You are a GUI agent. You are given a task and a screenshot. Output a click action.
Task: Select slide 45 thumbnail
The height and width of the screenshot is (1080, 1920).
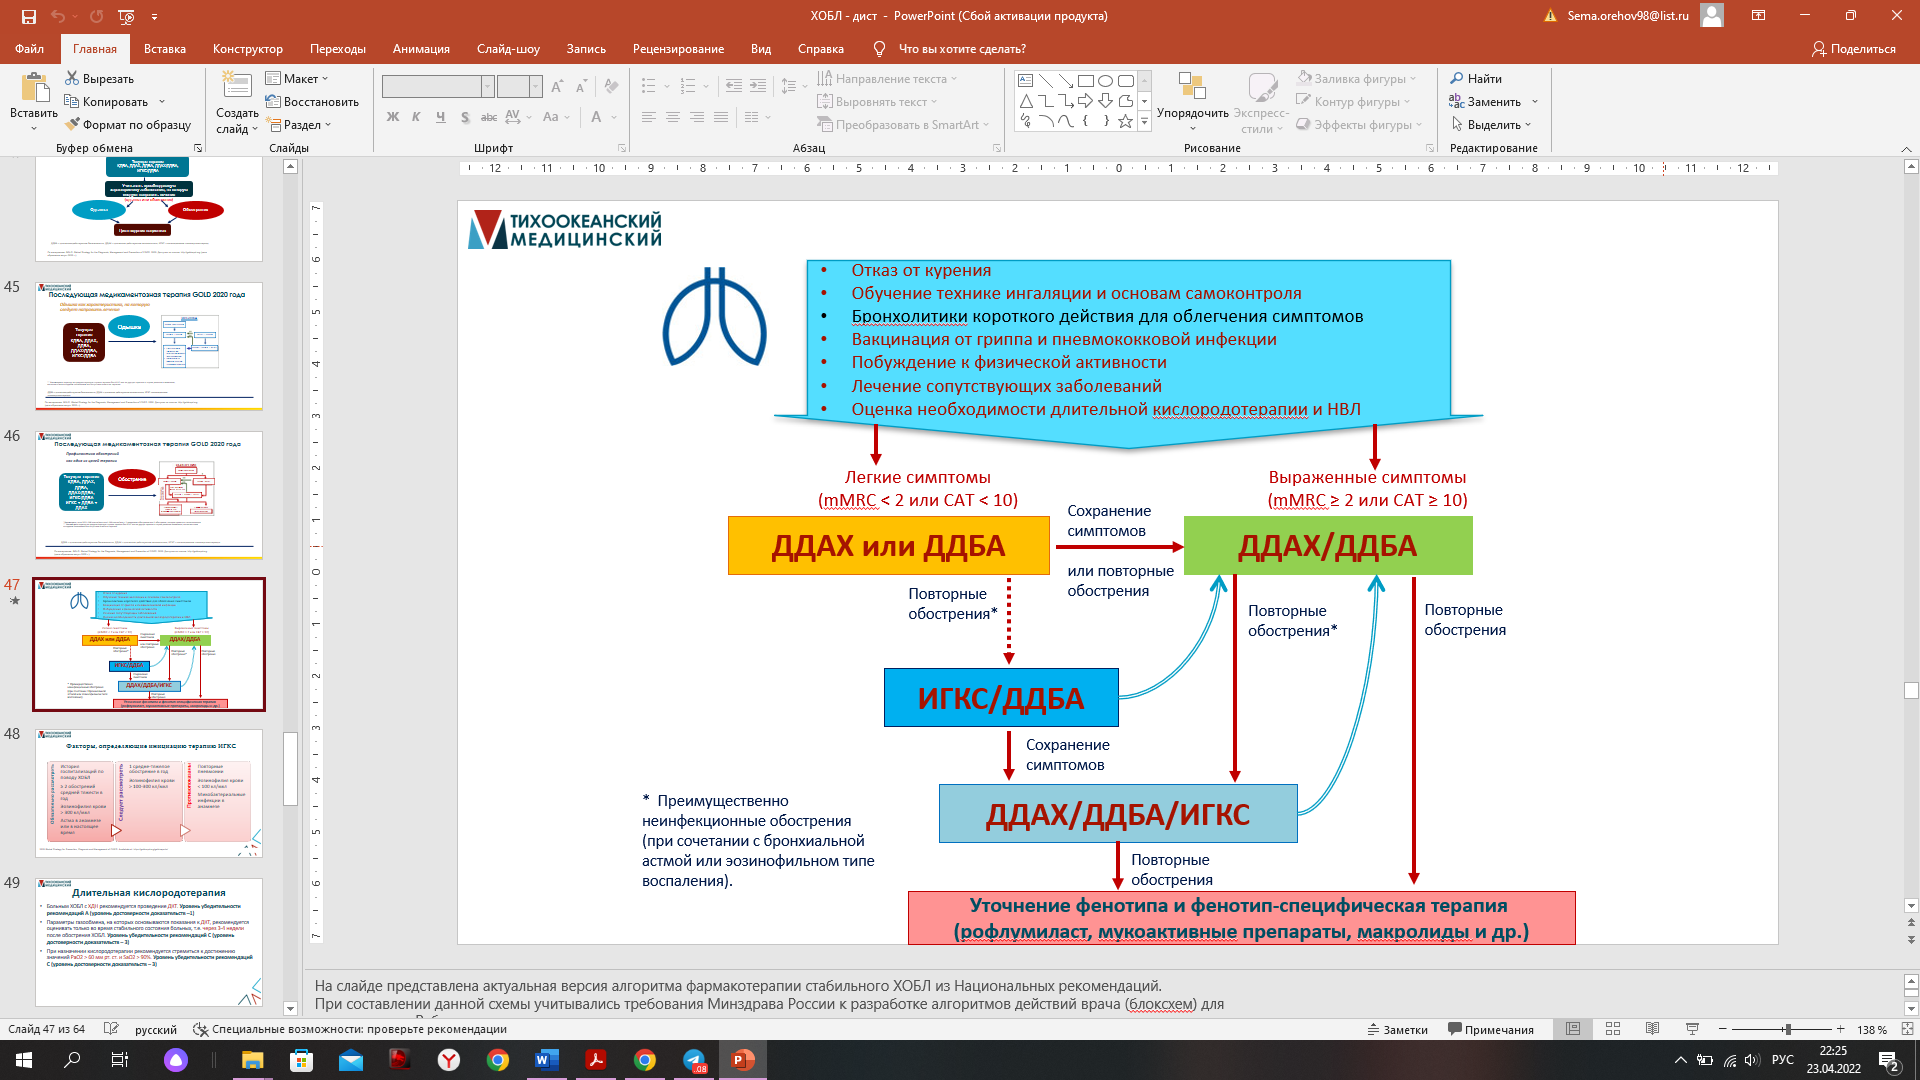[149, 346]
